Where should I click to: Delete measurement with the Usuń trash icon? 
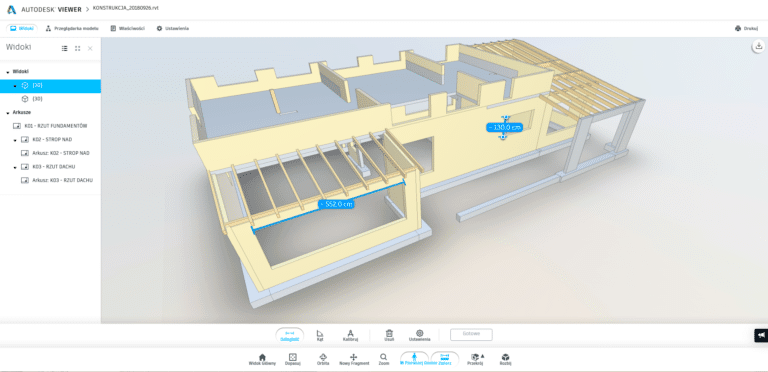coord(389,335)
